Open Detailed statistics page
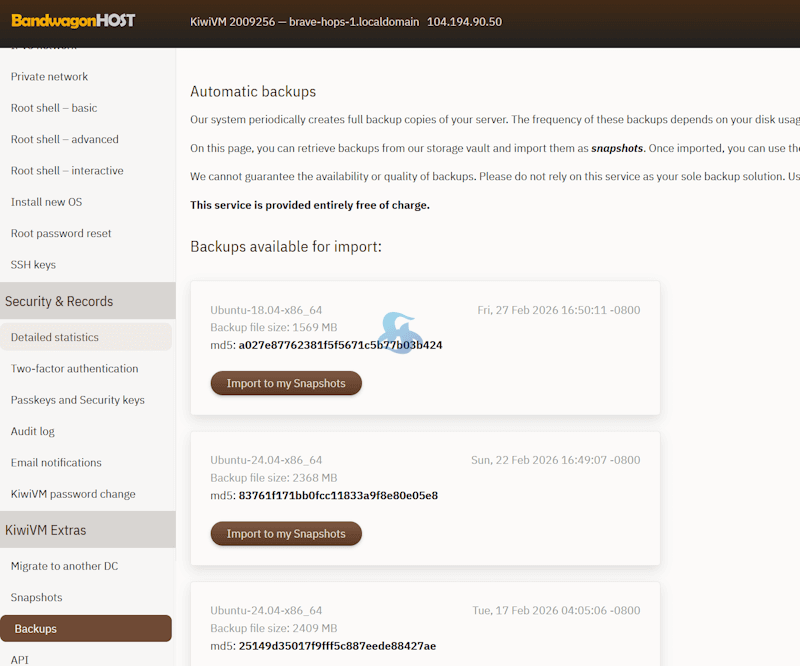 (55, 338)
